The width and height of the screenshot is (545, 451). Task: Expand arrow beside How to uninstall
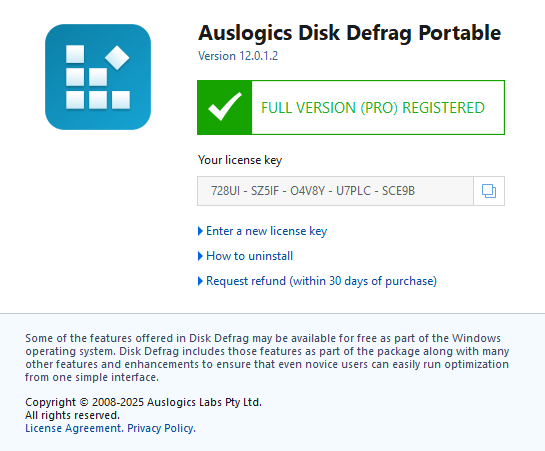pos(200,256)
